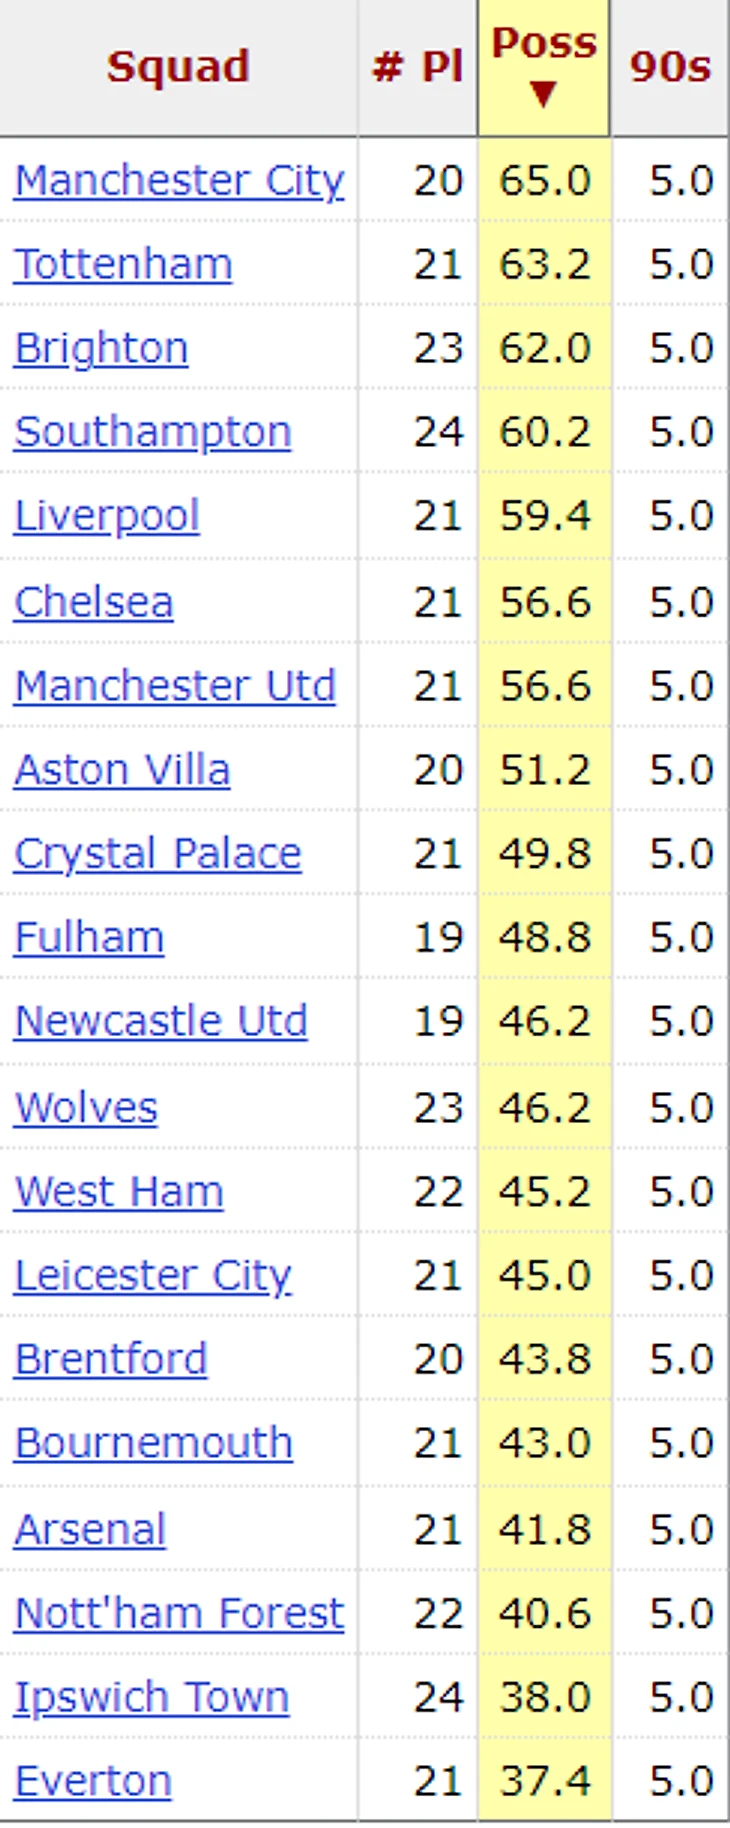Go to Brighton team page
This screenshot has height=1828, width=730.
101,349
